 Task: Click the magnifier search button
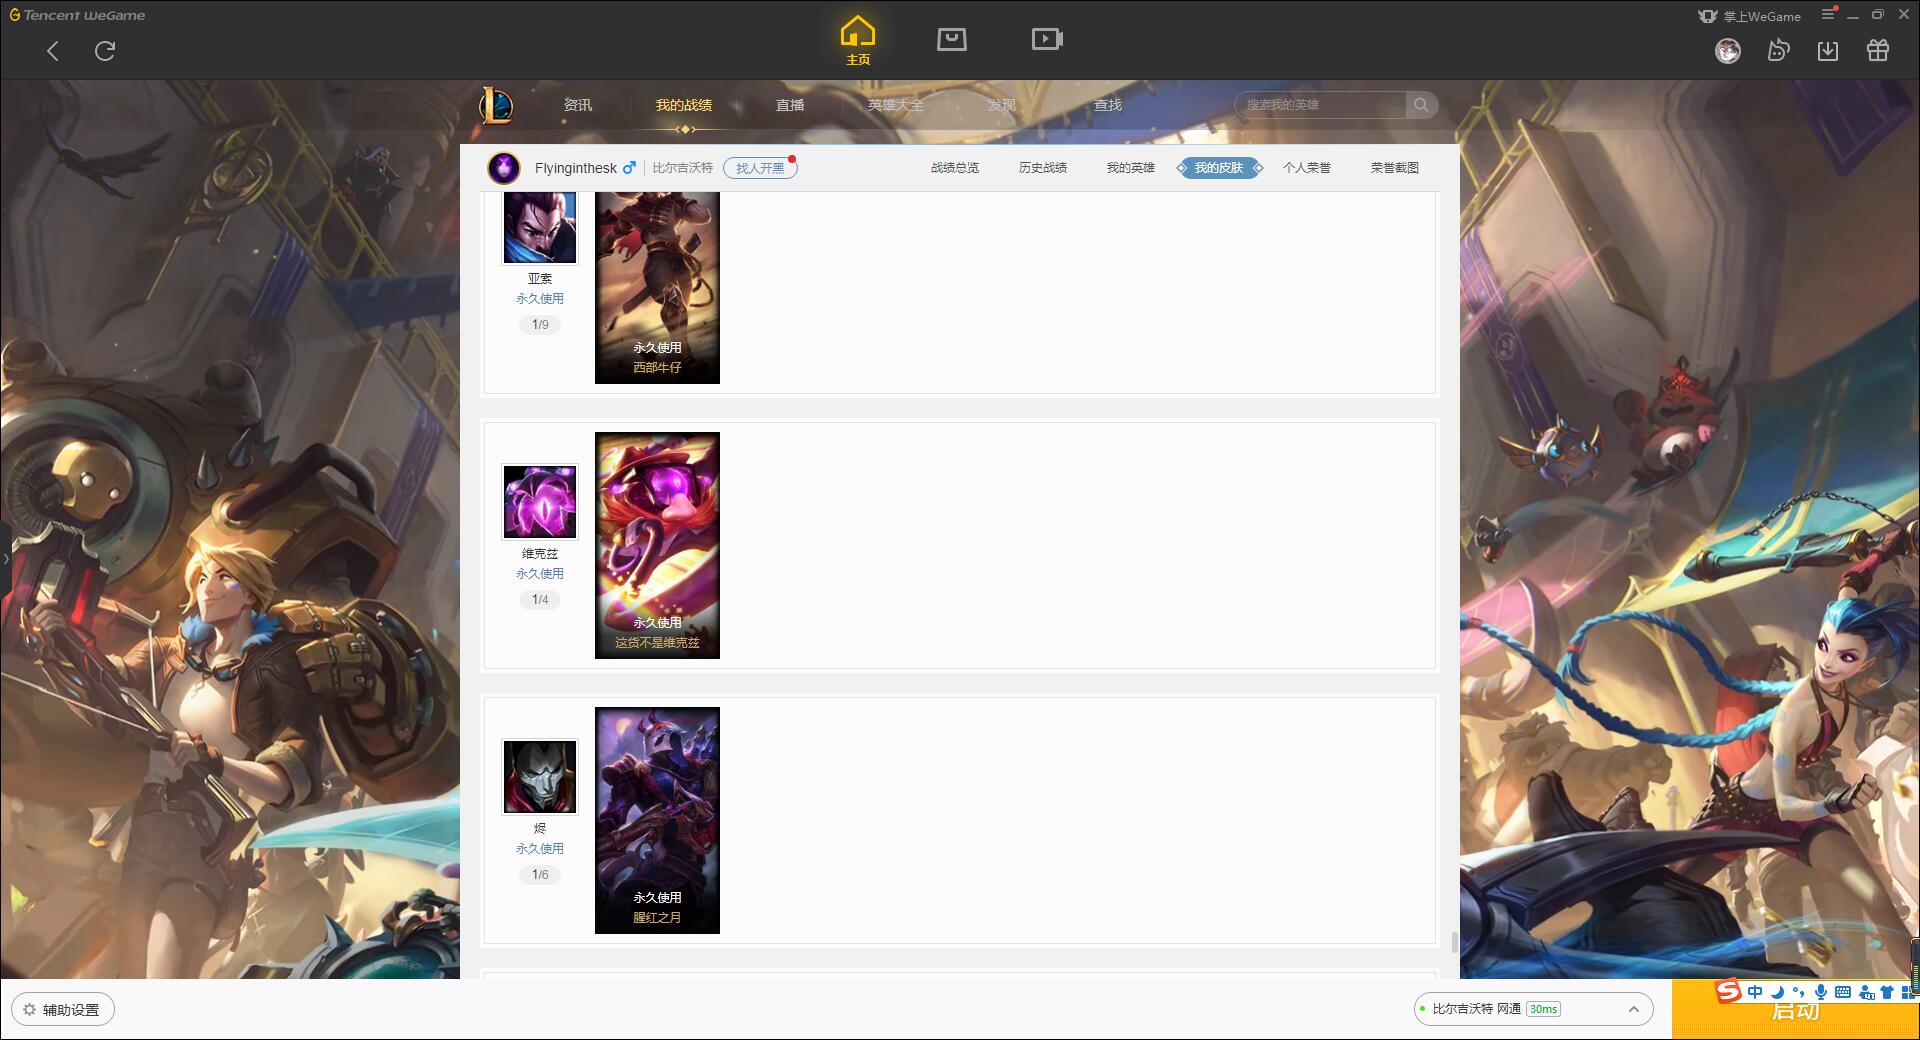(1421, 105)
